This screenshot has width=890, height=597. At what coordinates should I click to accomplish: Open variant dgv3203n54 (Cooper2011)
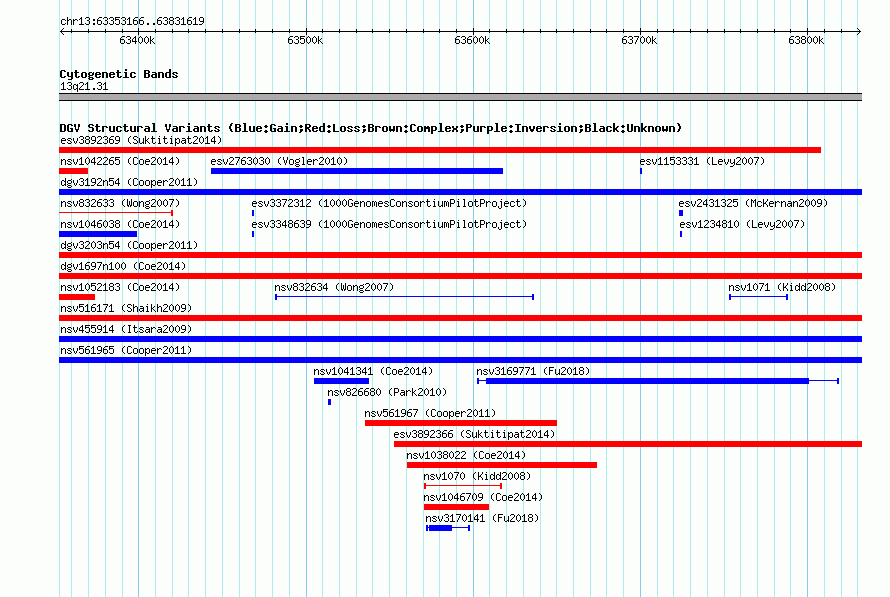460,255
